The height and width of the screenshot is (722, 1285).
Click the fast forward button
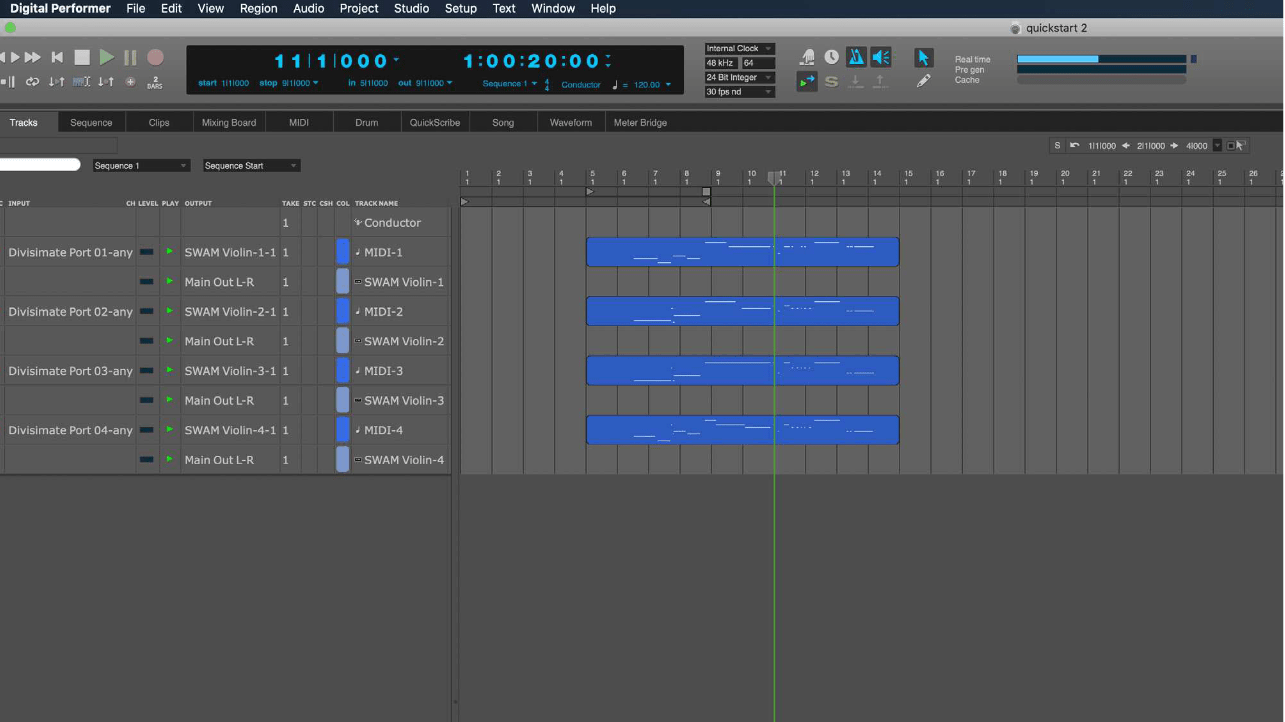[33, 58]
